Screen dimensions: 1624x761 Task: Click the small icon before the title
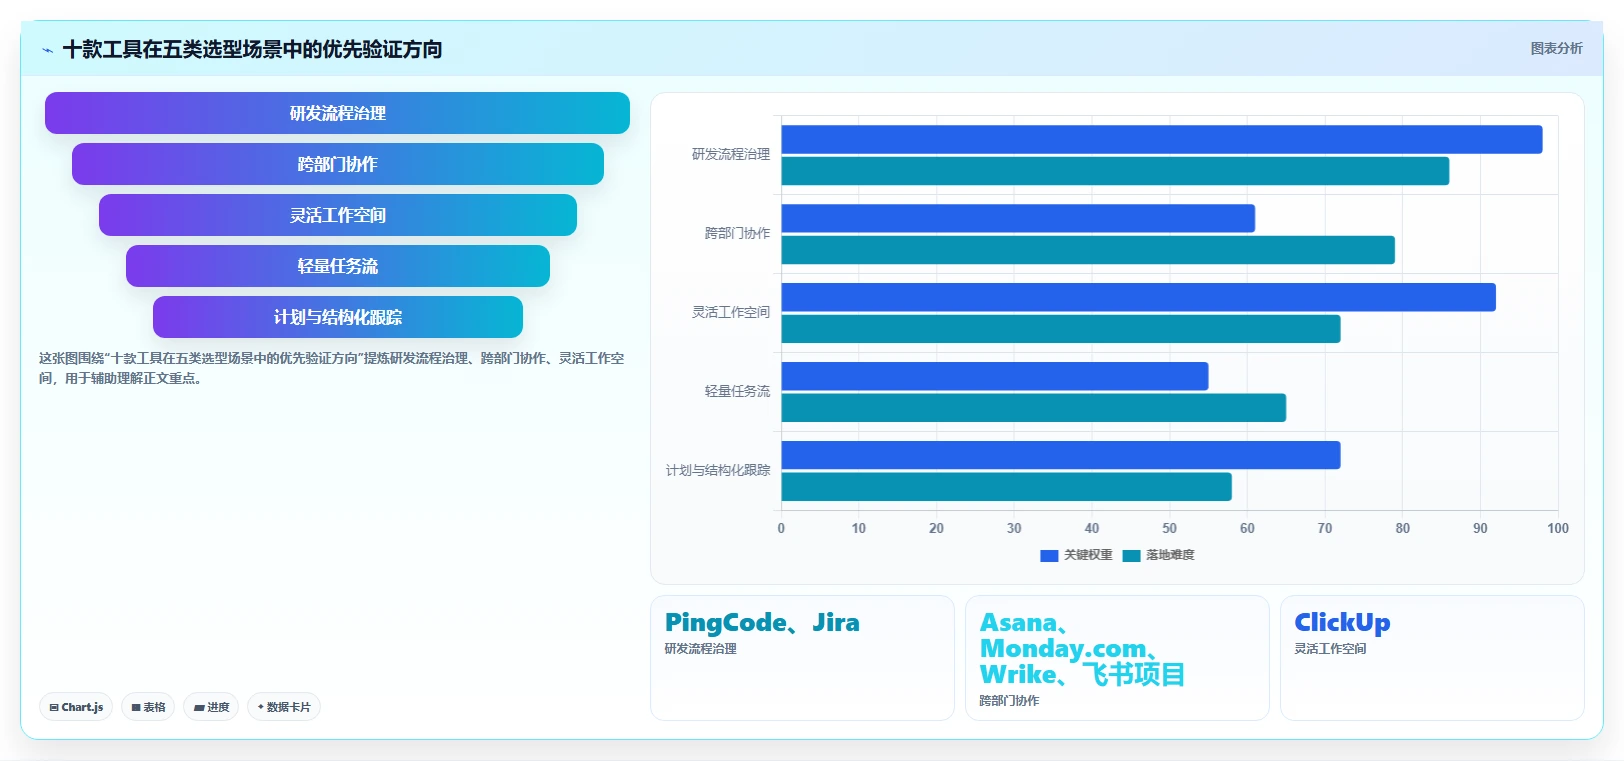point(47,50)
